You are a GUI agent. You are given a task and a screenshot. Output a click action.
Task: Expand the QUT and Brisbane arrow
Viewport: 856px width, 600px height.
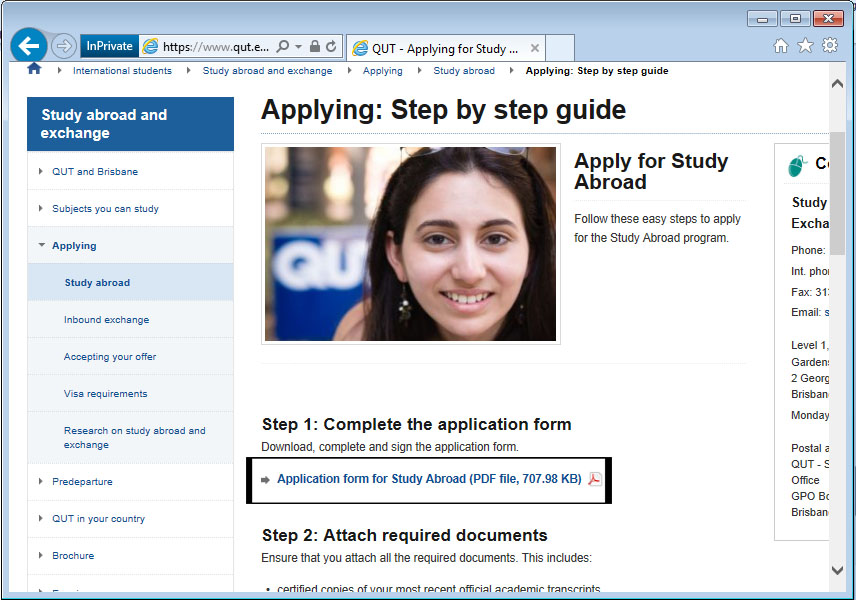(x=40, y=171)
